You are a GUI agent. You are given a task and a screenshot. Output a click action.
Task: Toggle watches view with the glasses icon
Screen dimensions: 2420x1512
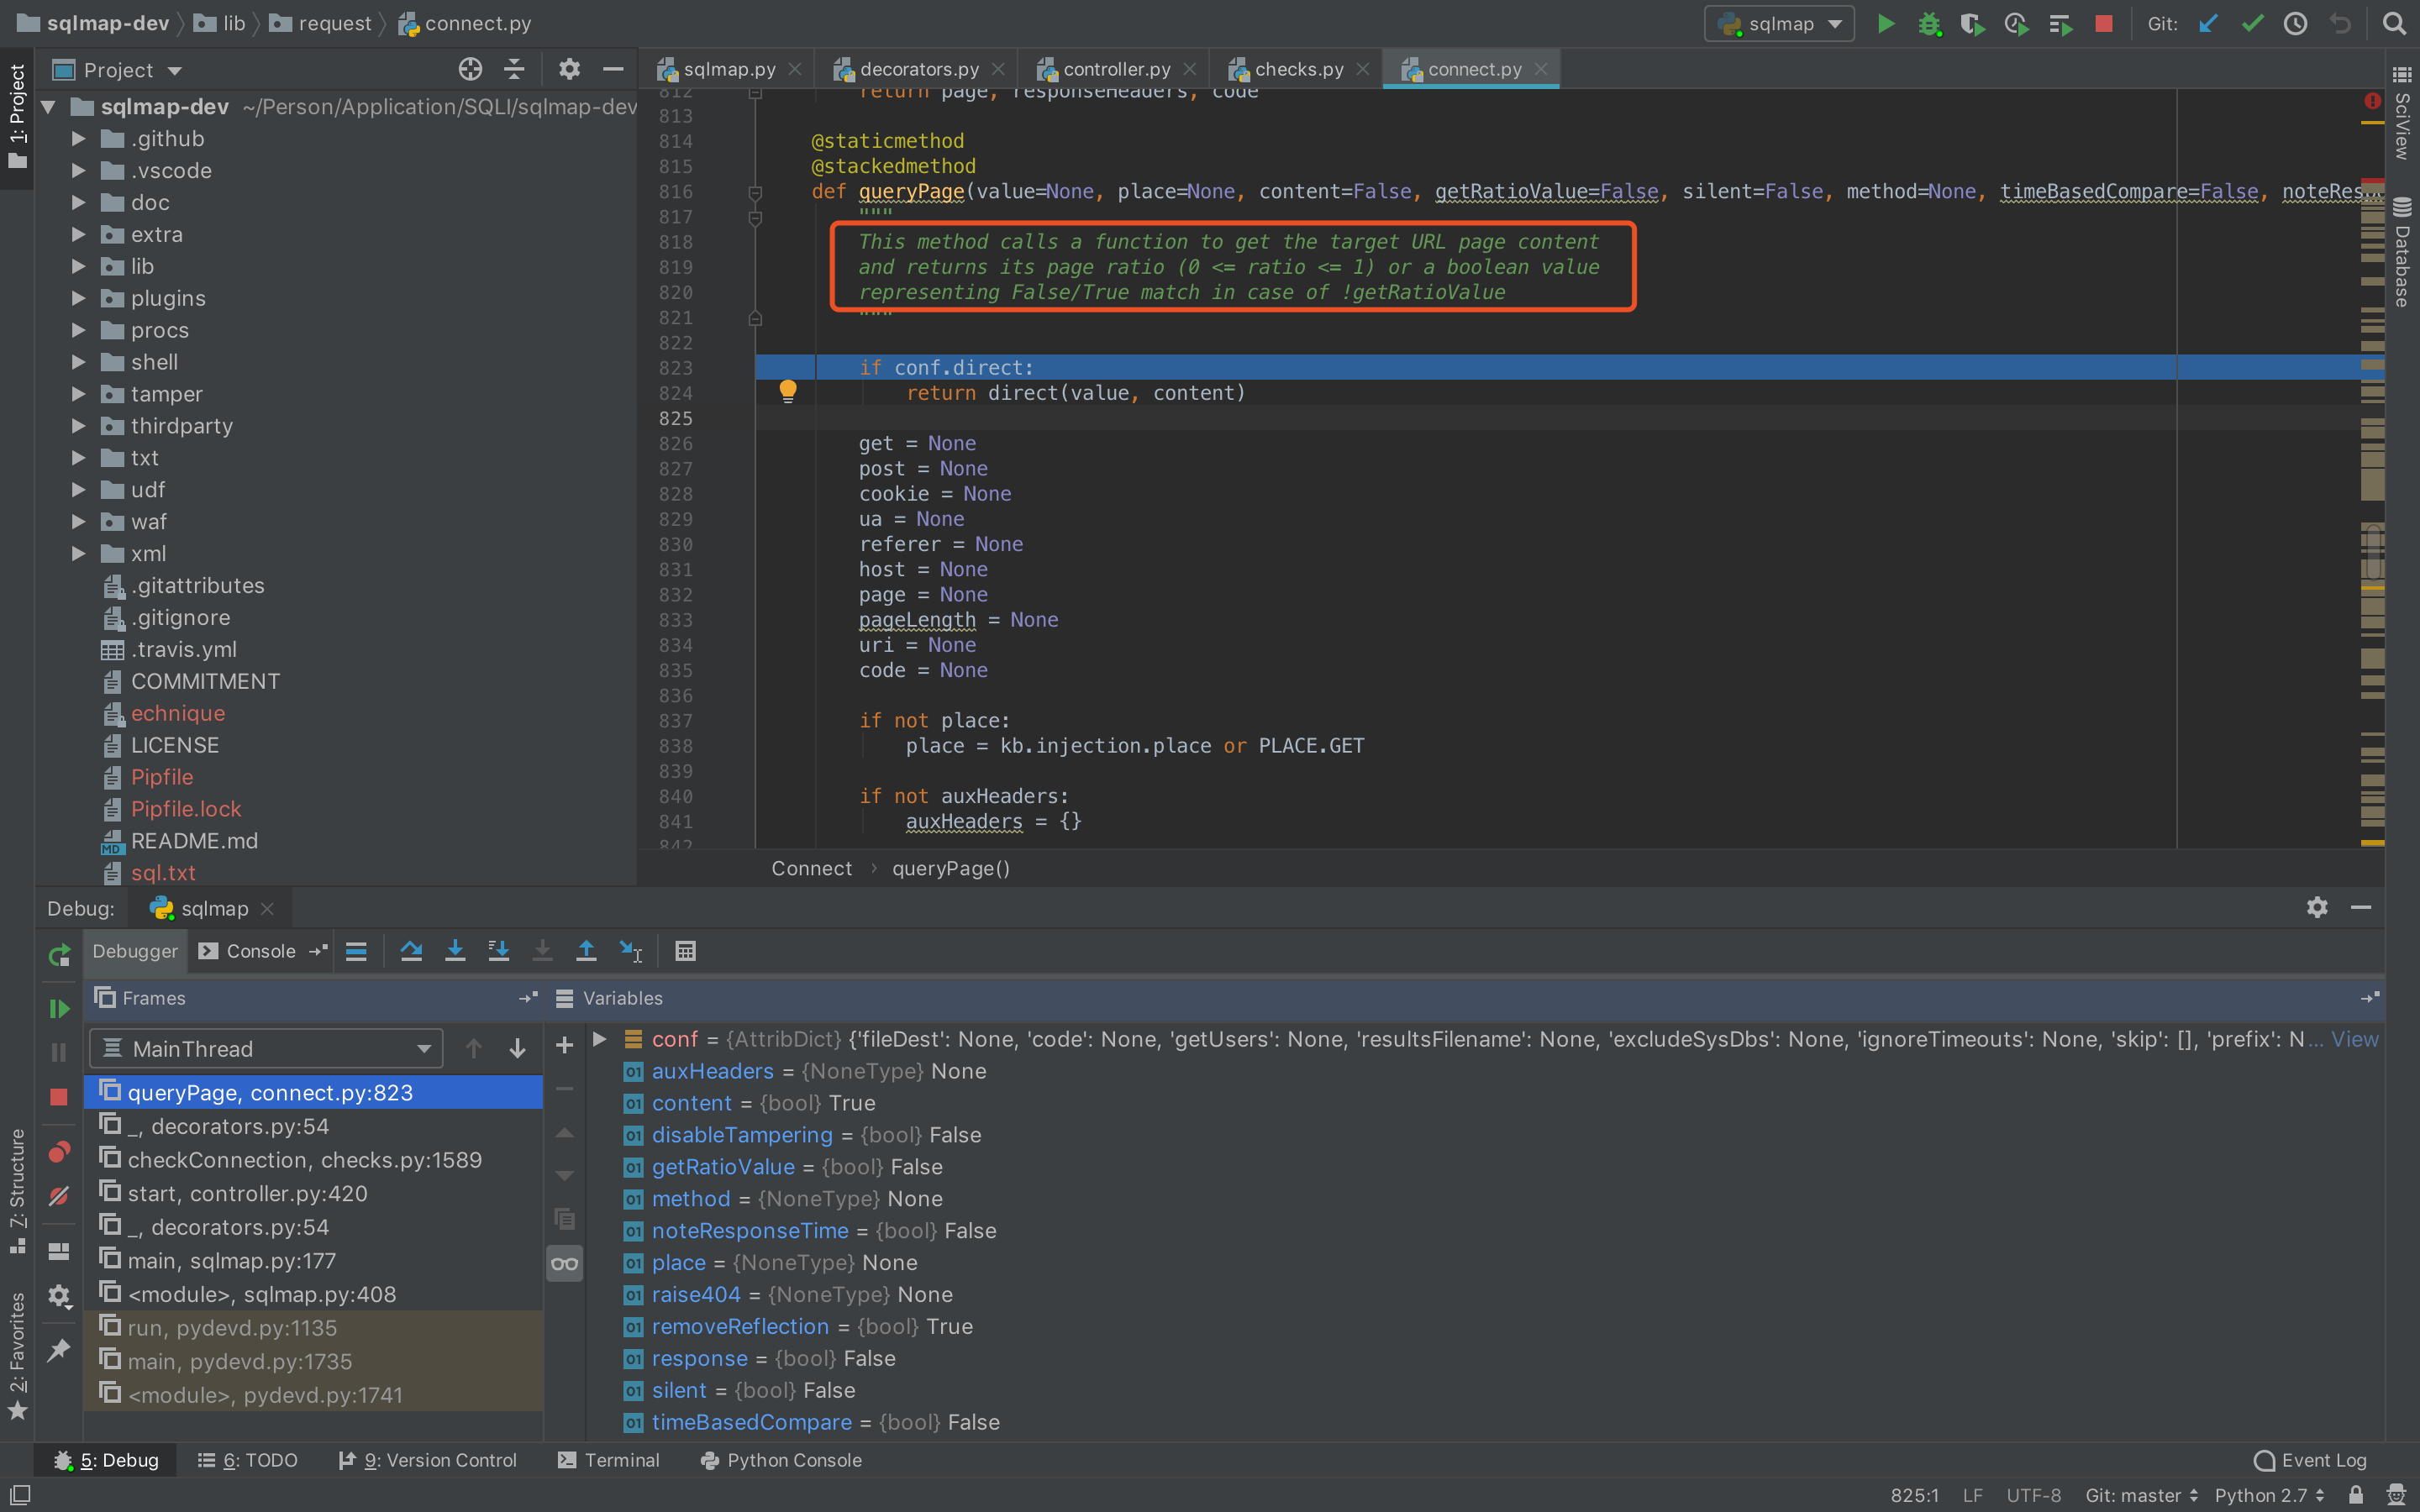coord(563,1263)
